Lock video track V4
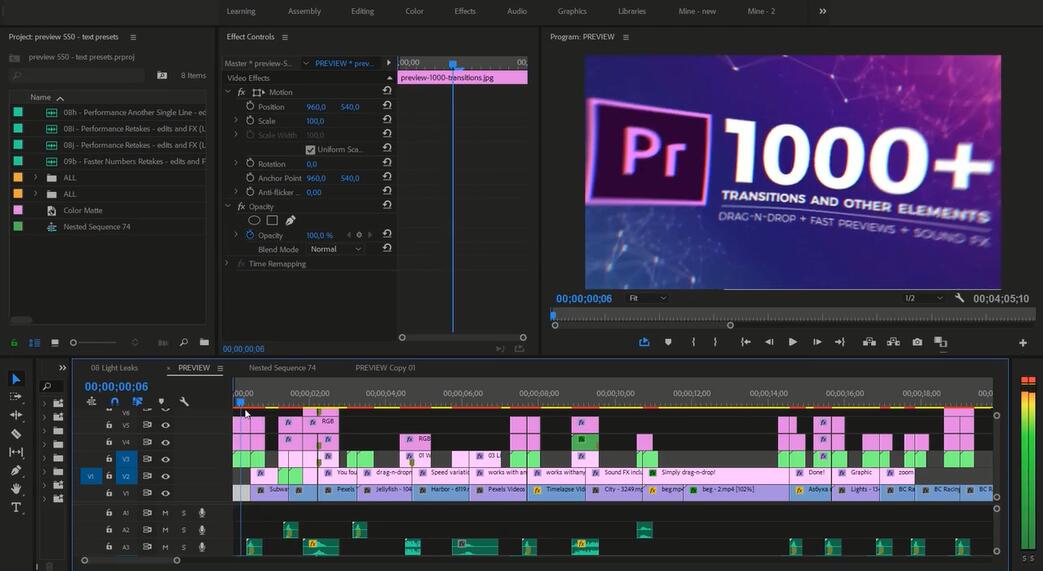 (109, 442)
